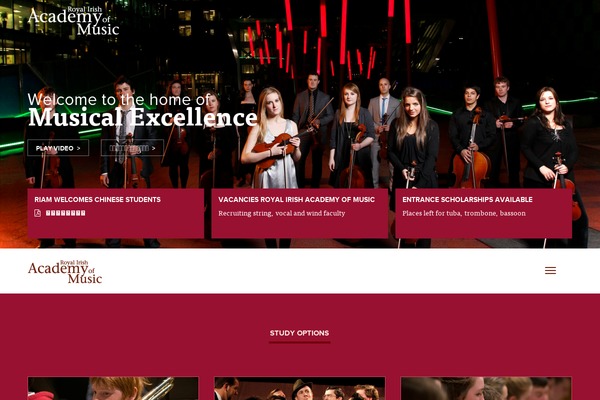Open Entrance Scholarships Available heading
600x400 pixels.
pyautogui.click(x=467, y=199)
